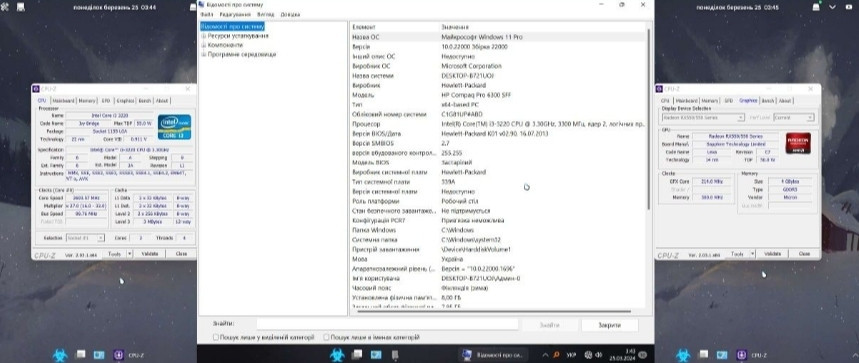Click the Знайти search button
Image resolution: width=859 pixels, height=363 pixels.
[x=549, y=325]
